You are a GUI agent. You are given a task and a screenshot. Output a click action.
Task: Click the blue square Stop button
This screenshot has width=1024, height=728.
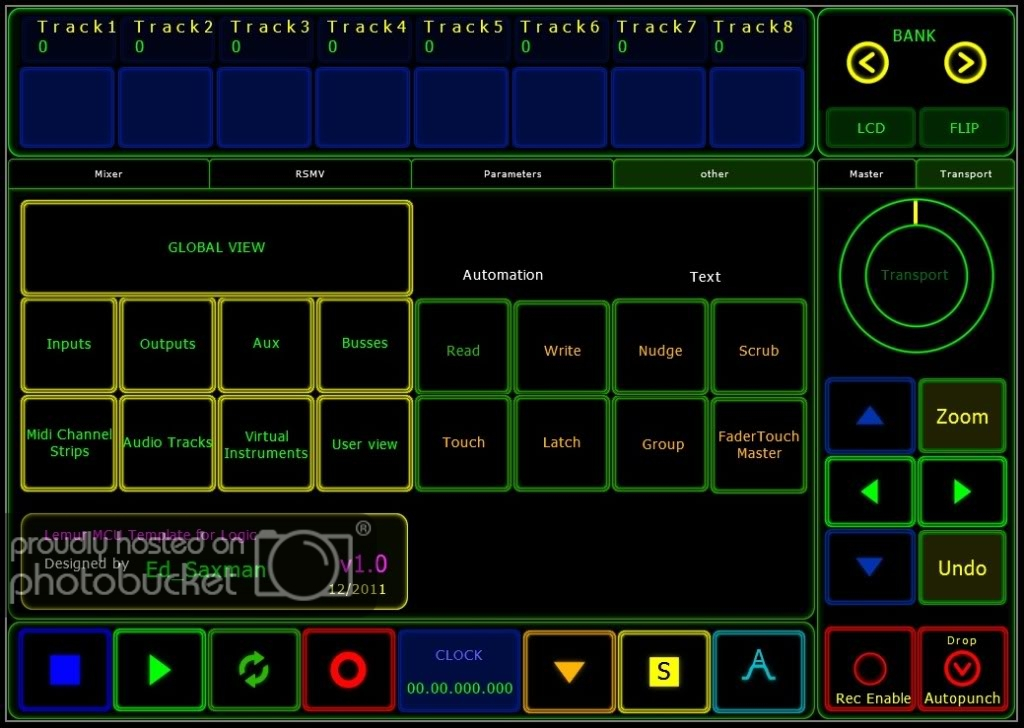[x=65, y=670]
